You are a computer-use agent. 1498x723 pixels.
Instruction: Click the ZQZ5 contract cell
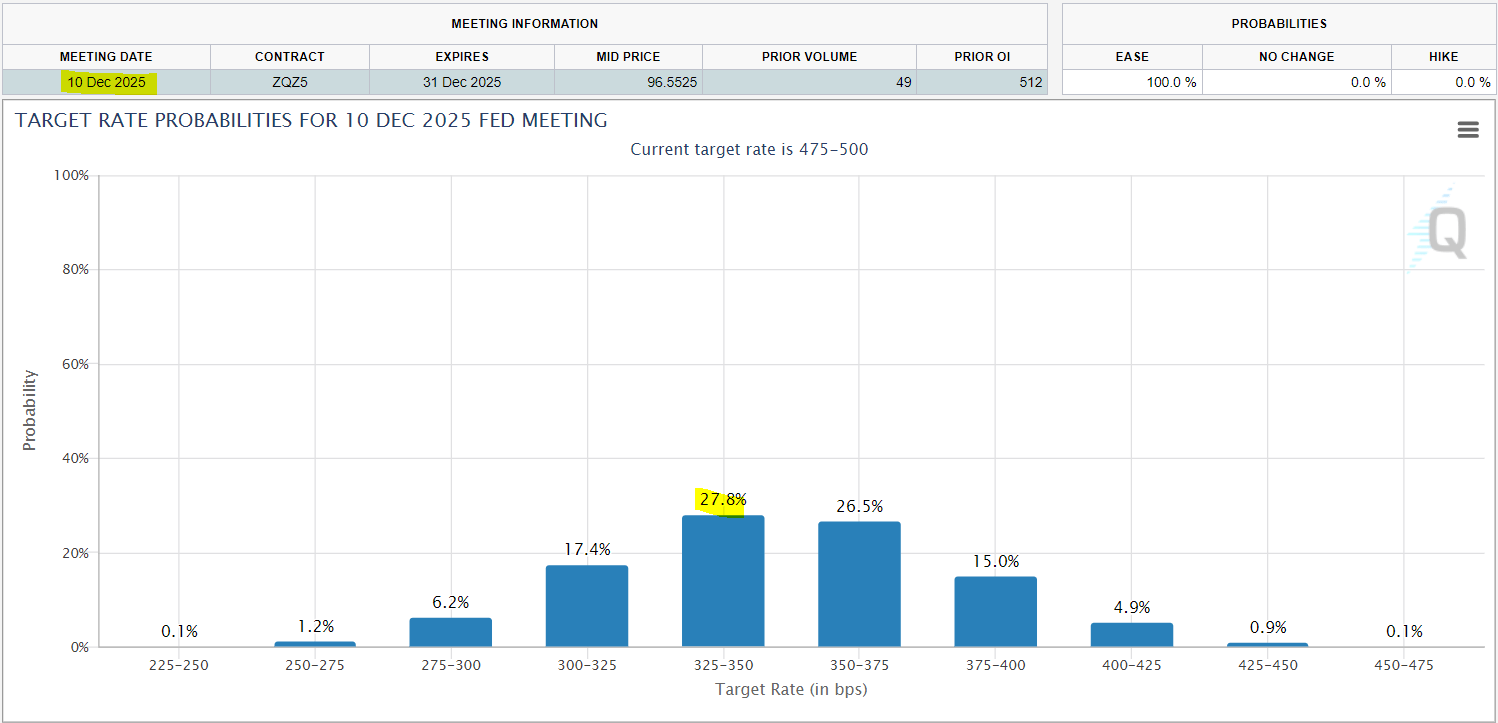[x=288, y=82]
